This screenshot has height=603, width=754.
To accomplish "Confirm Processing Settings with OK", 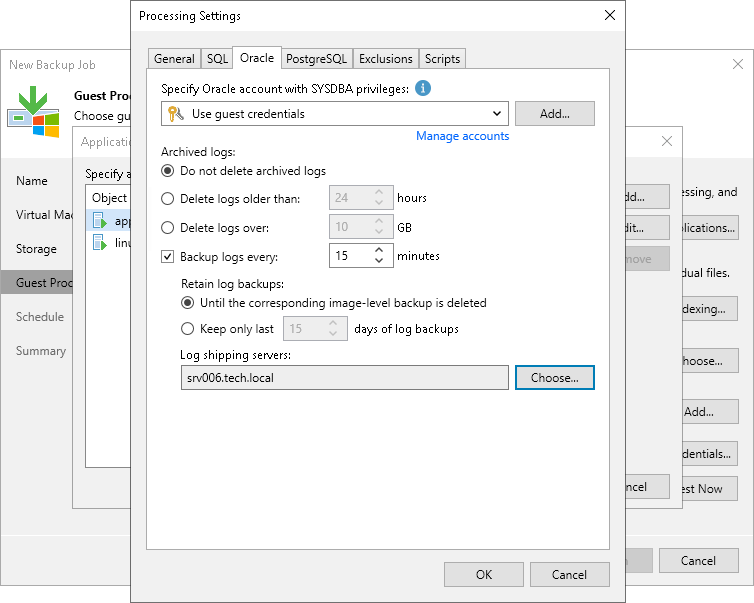I will pos(484,575).
